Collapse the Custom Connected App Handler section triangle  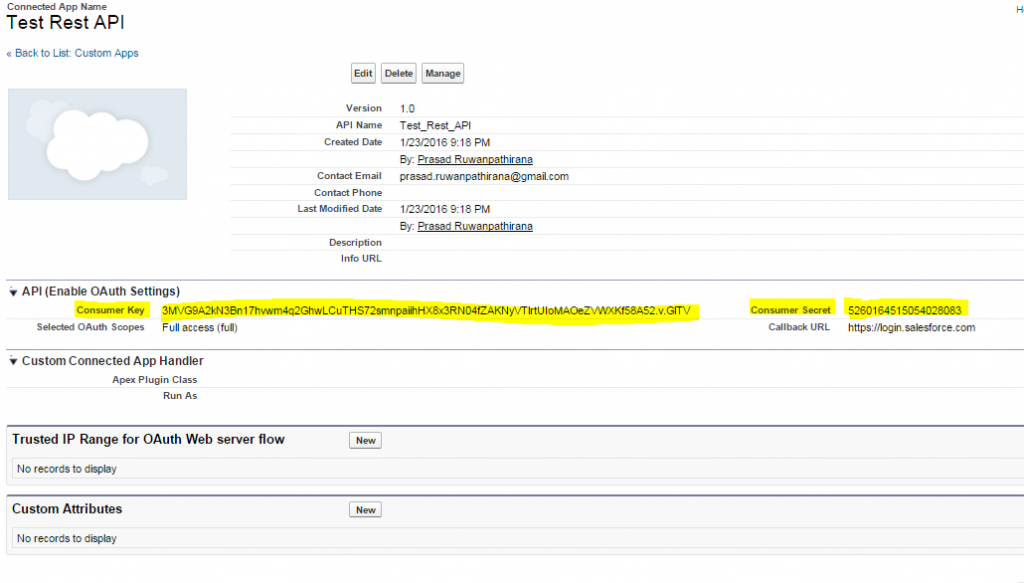[x=13, y=361]
